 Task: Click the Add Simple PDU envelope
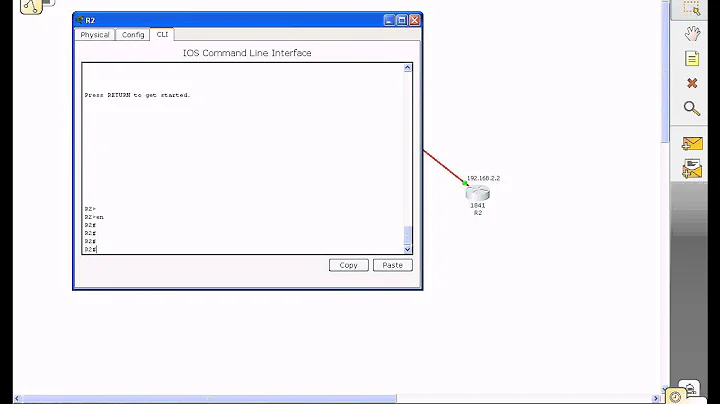(x=692, y=144)
